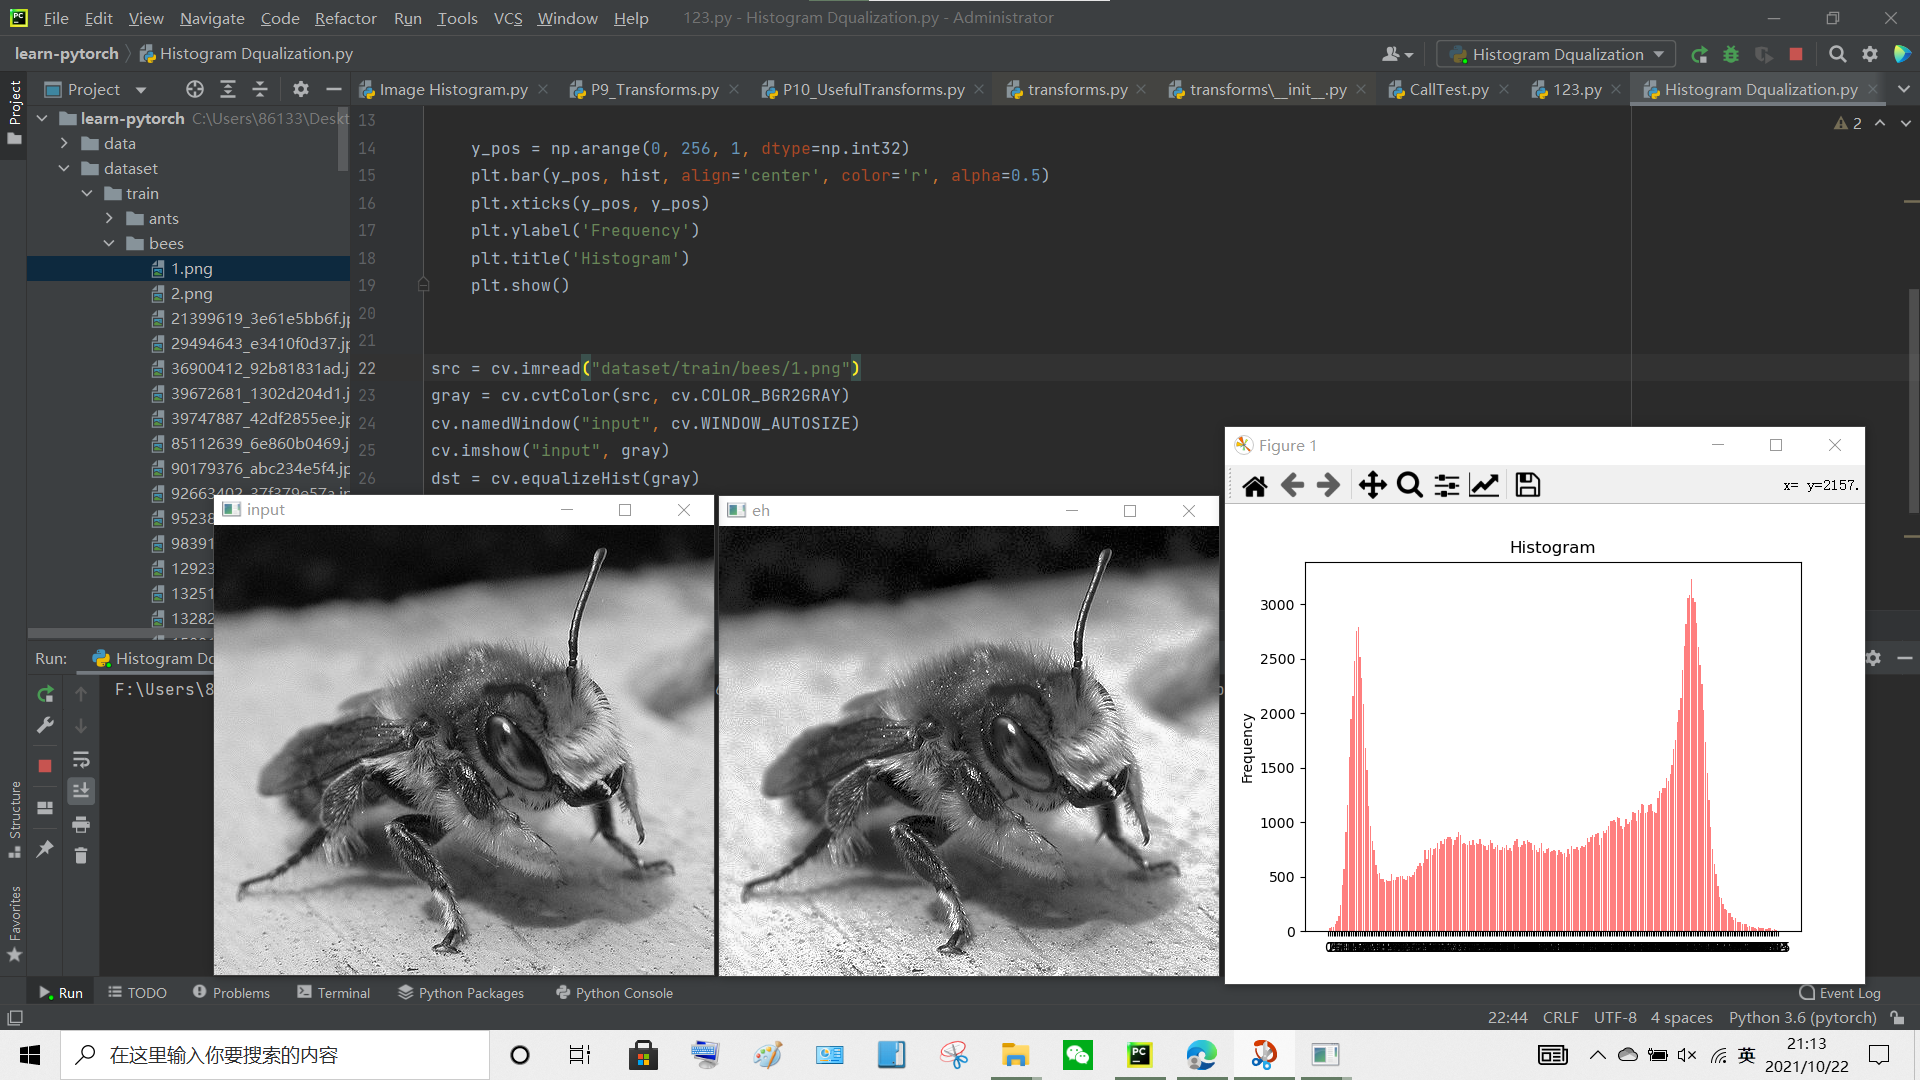The image size is (1920, 1080).
Task: Toggle soft-wrap output in the Run panel
Action: [x=81, y=760]
